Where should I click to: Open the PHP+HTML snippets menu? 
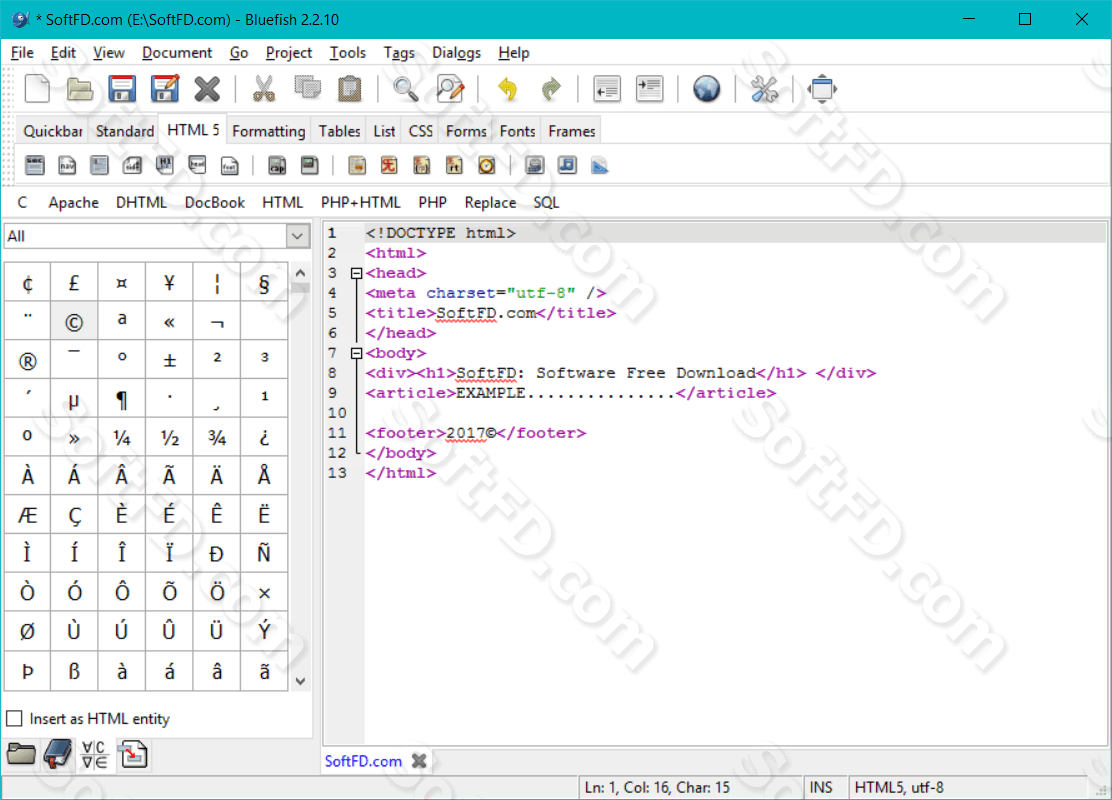tap(360, 203)
